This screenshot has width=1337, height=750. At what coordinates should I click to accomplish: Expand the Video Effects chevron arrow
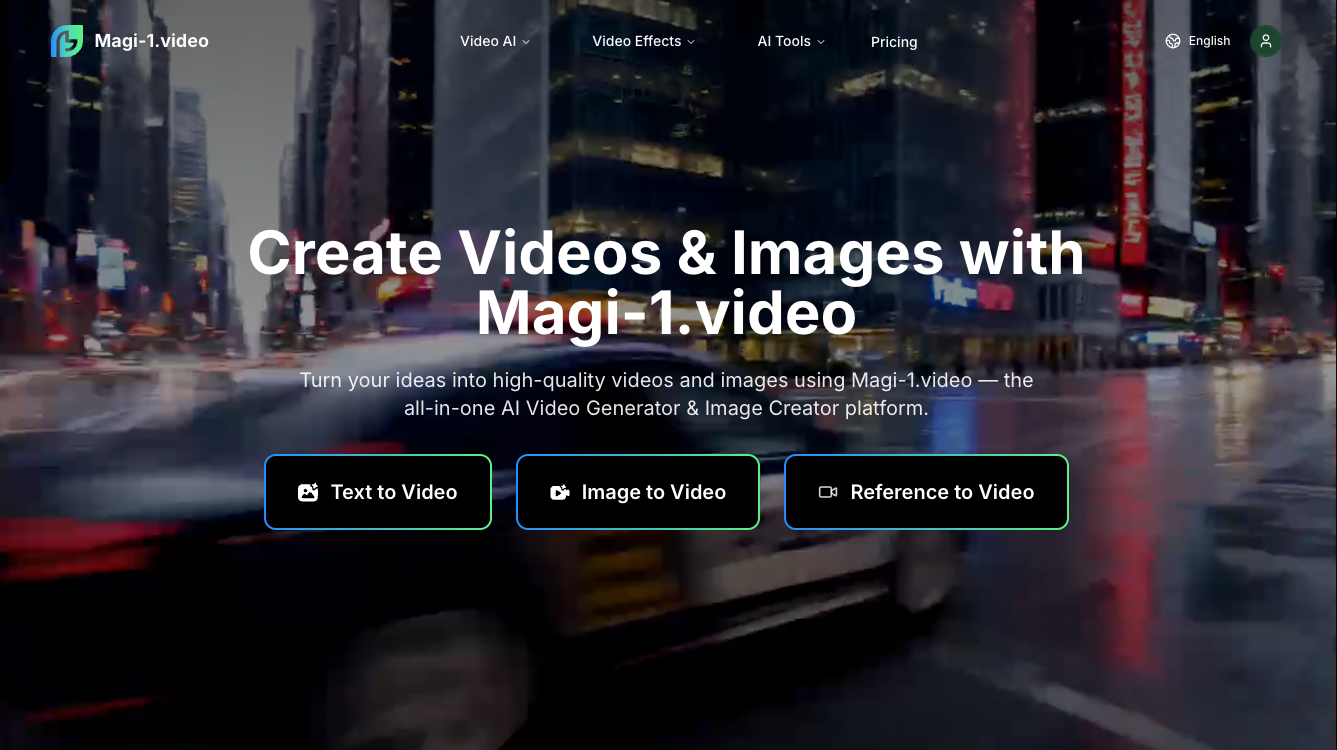pos(691,42)
